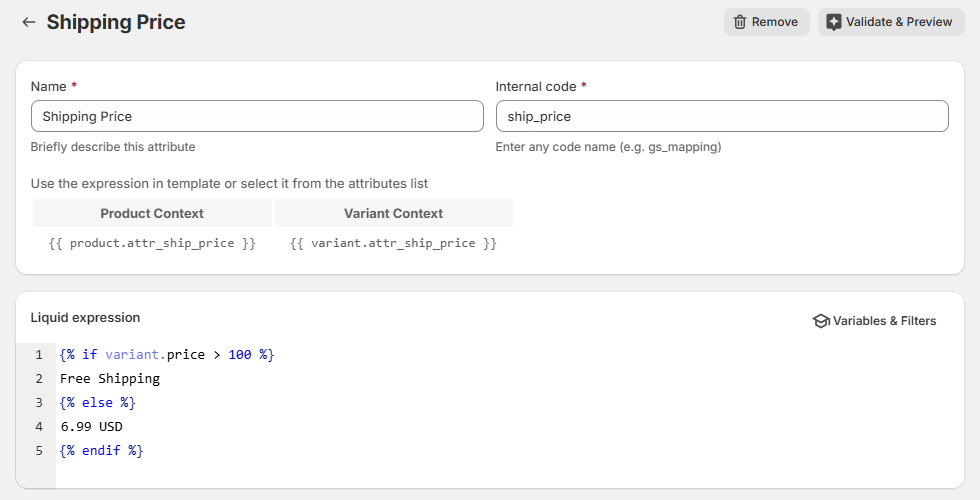Click the variant.attr_ship_price expression
Screen dimensions: 980x500
click(x=393, y=243)
